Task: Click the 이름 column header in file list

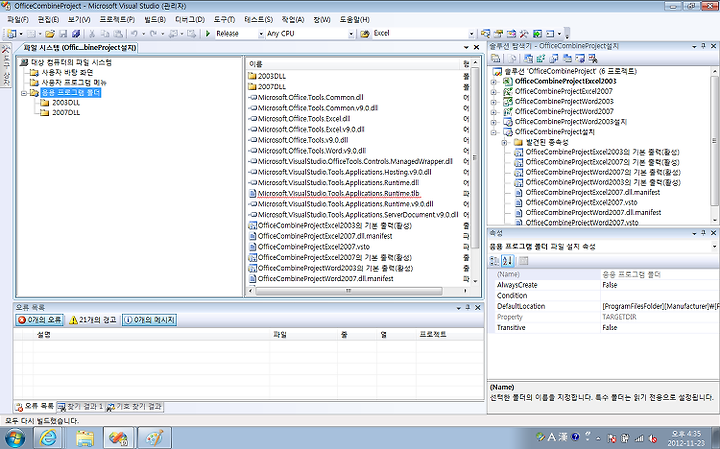Action: point(353,64)
